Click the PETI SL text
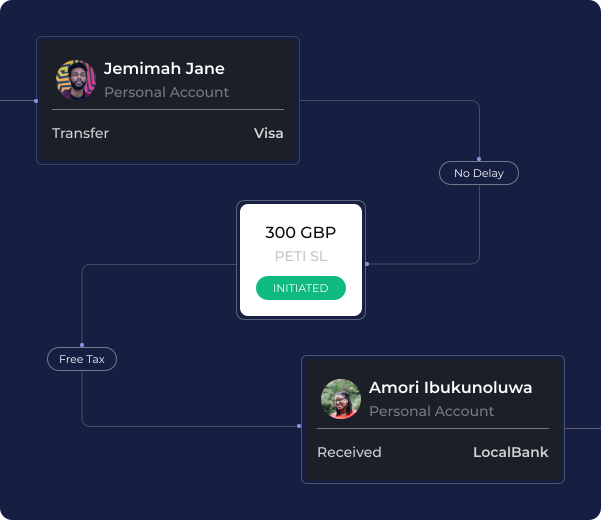601x520 pixels. click(x=301, y=256)
